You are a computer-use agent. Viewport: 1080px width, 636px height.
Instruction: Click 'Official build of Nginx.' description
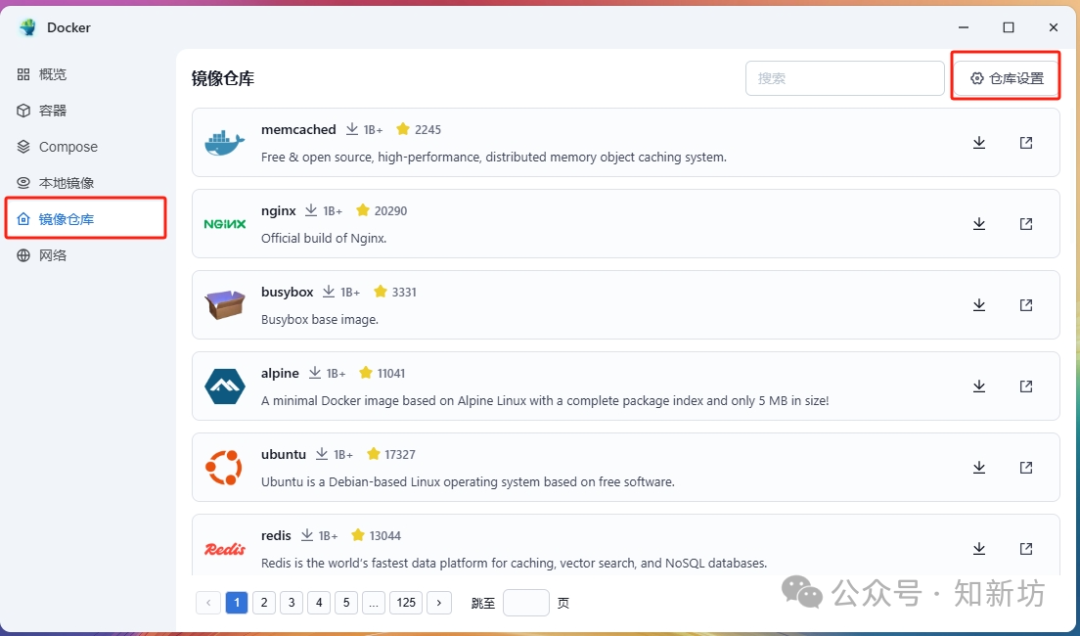pyautogui.click(x=324, y=238)
